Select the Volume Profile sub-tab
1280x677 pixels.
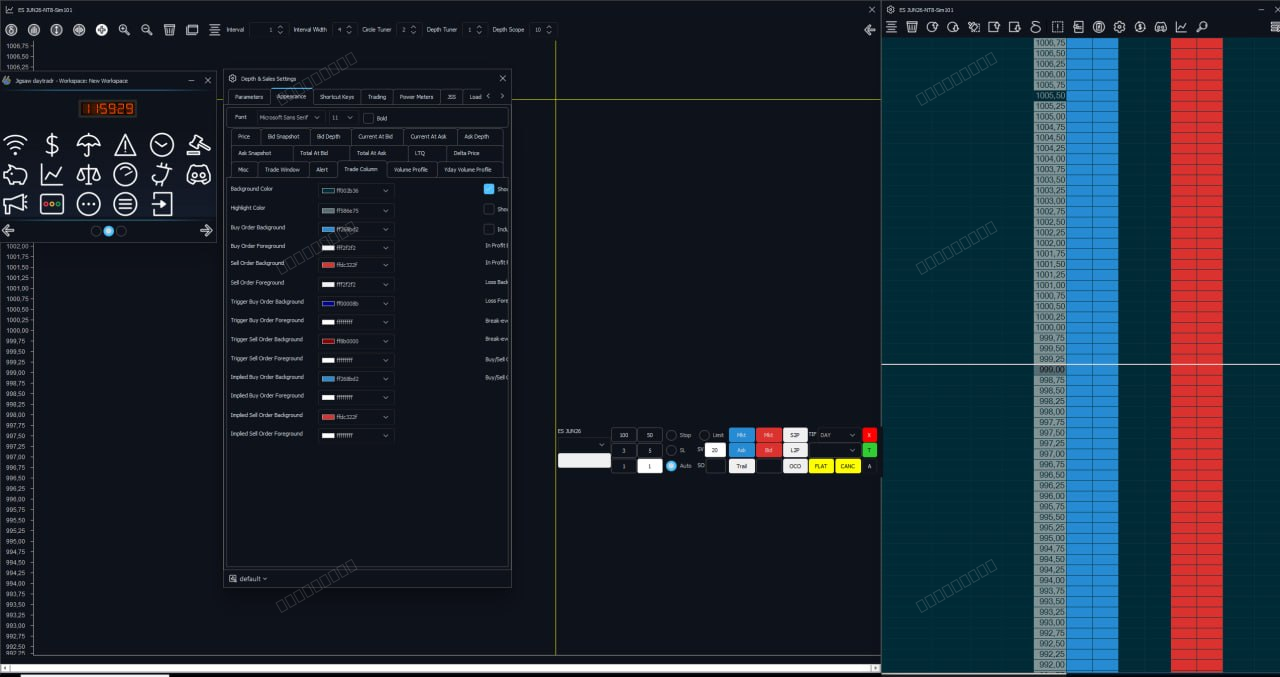click(x=411, y=169)
